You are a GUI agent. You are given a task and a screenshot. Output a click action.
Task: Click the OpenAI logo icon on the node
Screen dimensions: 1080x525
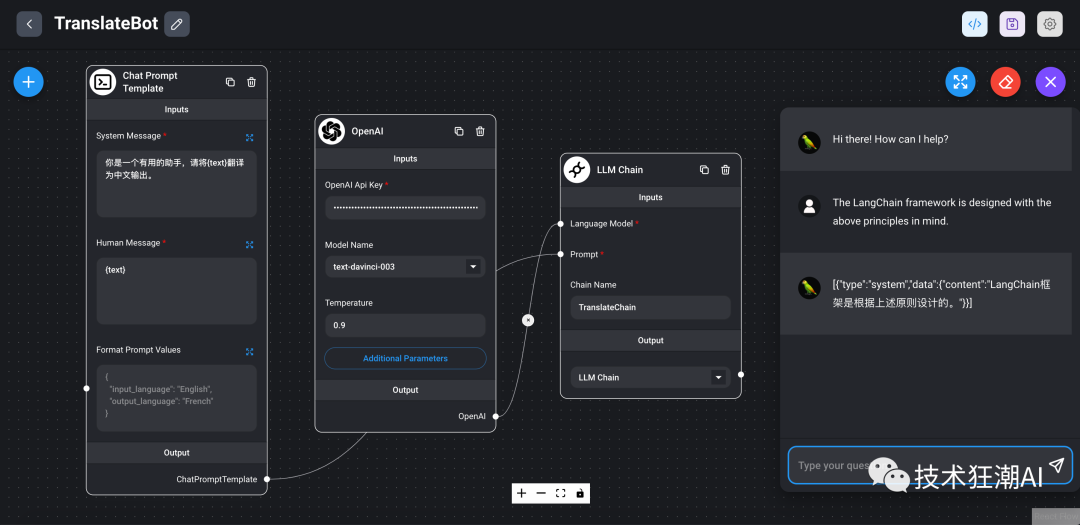(331, 131)
